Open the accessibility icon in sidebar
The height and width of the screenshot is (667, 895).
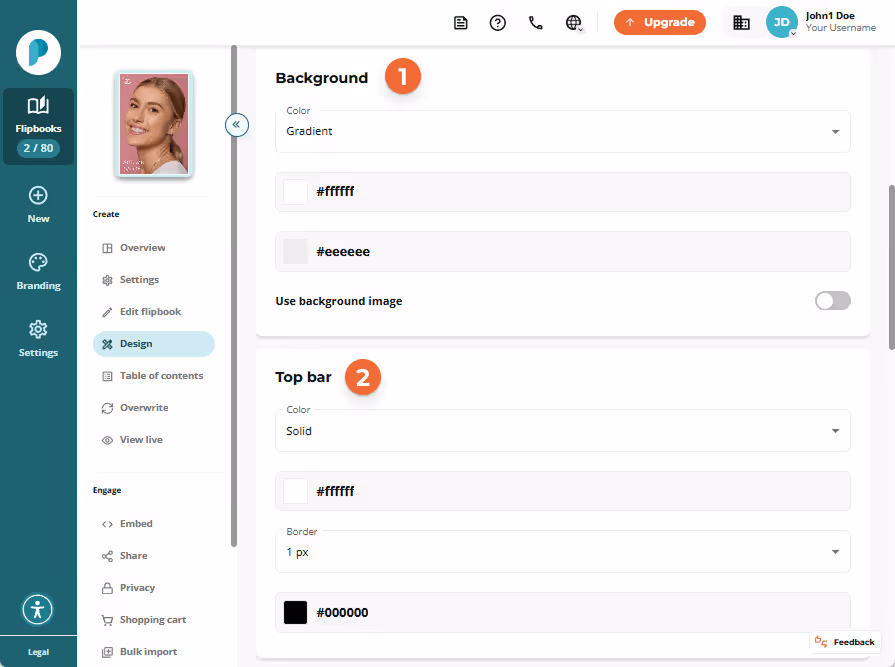38,609
